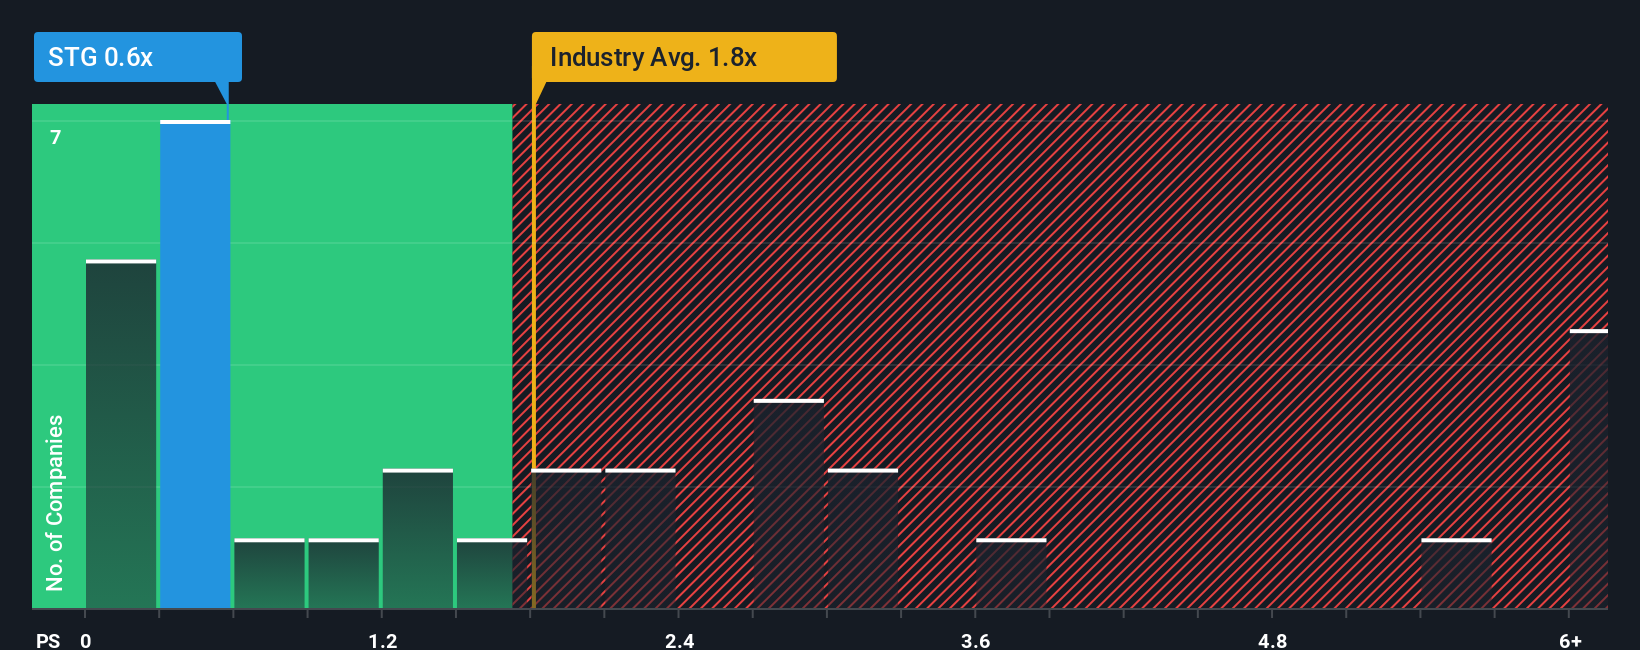Screen dimensions: 1640x650
Task: Click the 'No. of Companies' axis title
Action: coord(55,503)
